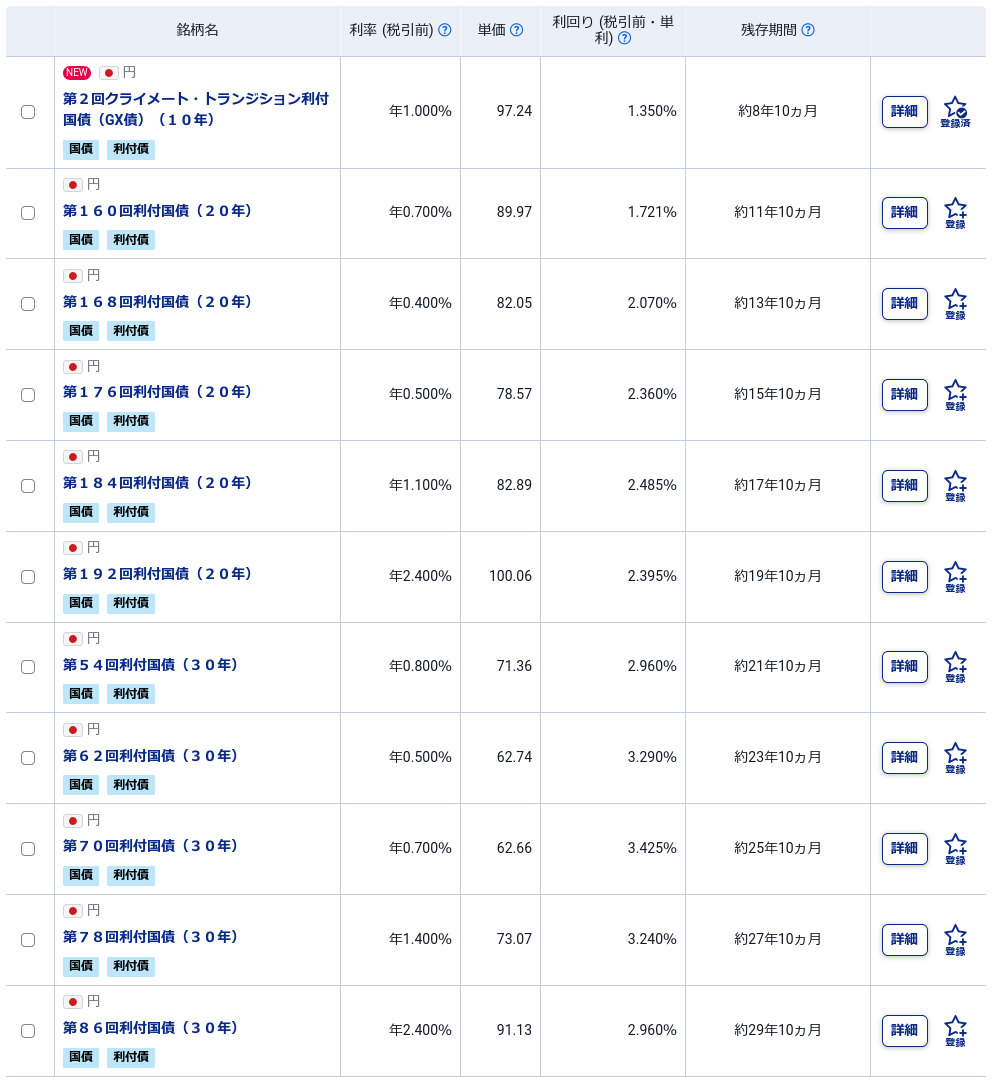Click the 利付債 tag under 第160回利付国債
998x1086 pixels.
[x=131, y=240]
